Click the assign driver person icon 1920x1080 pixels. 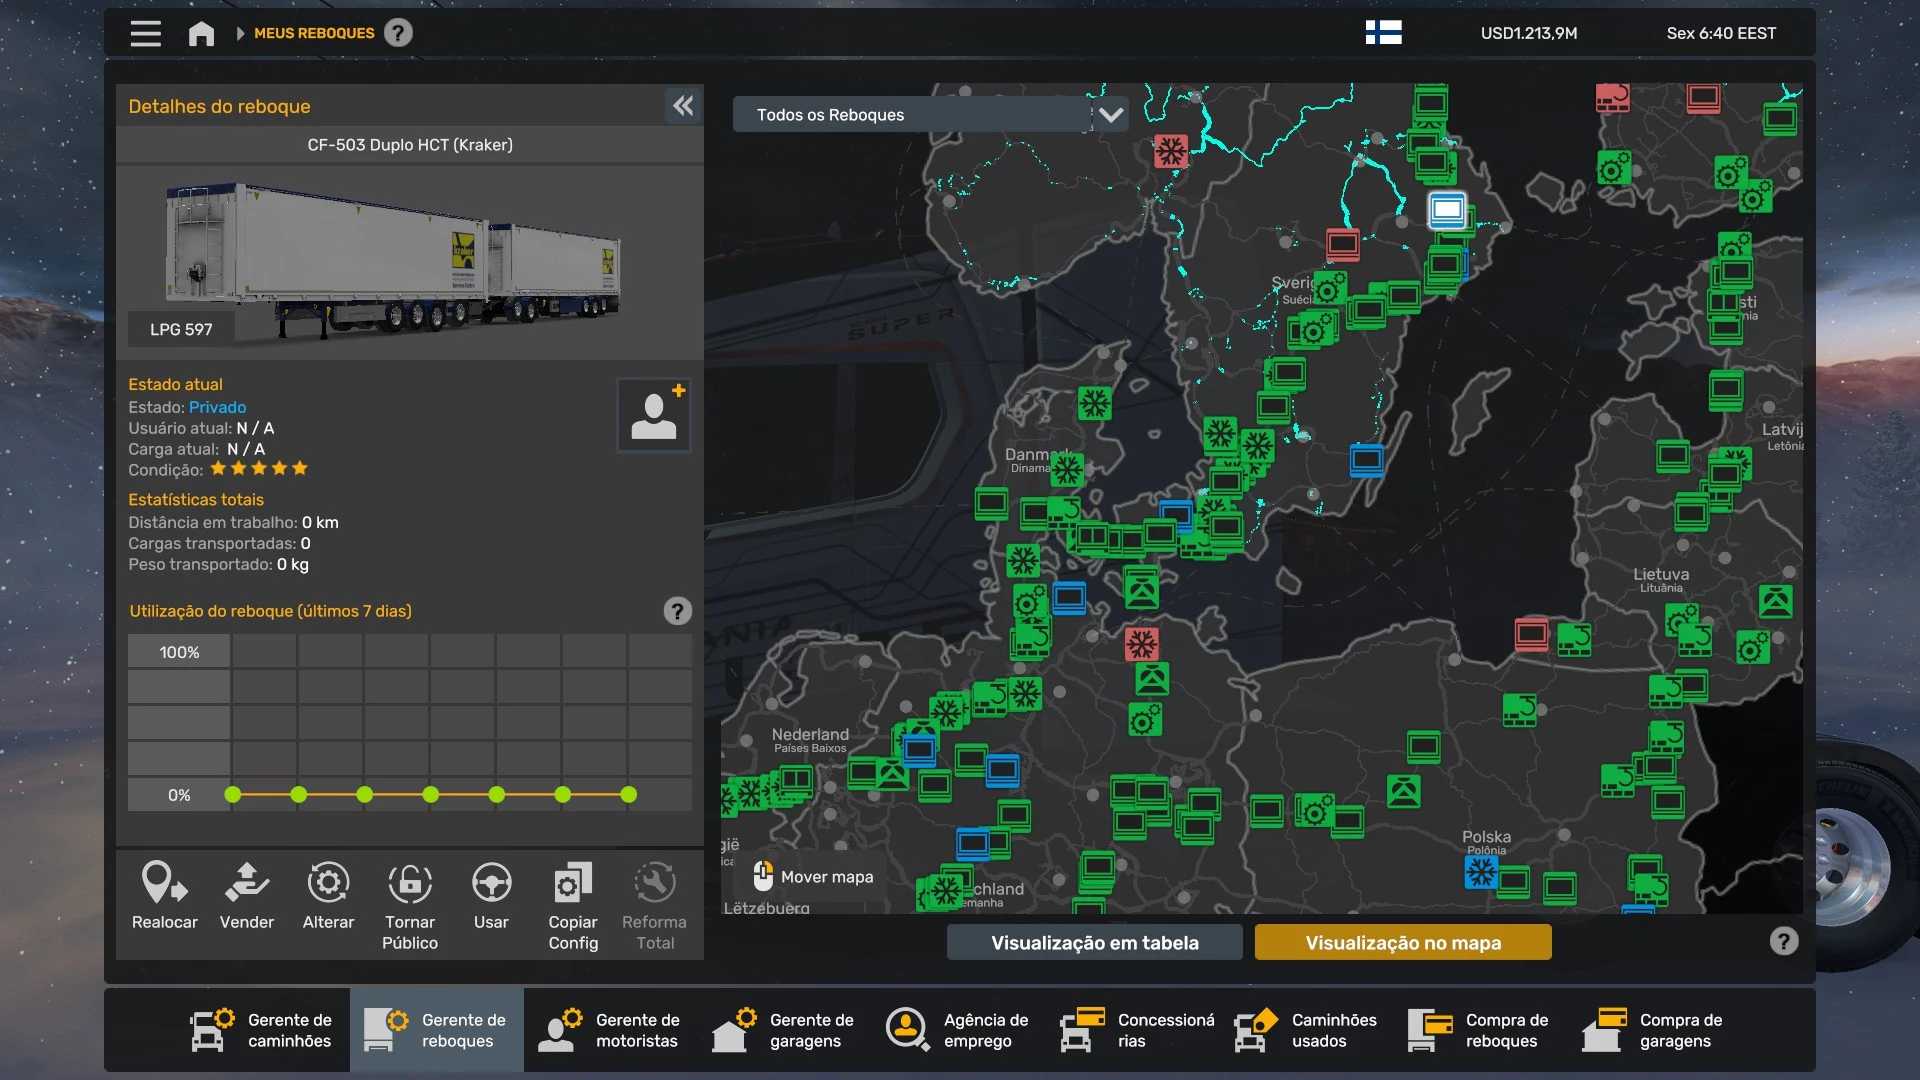(x=654, y=415)
